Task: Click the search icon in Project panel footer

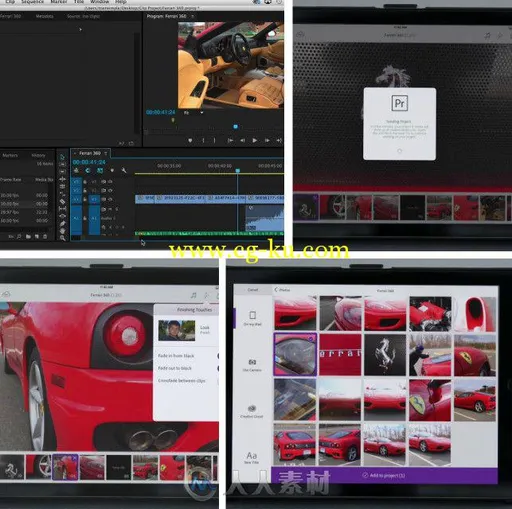Action: [x=19, y=236]
